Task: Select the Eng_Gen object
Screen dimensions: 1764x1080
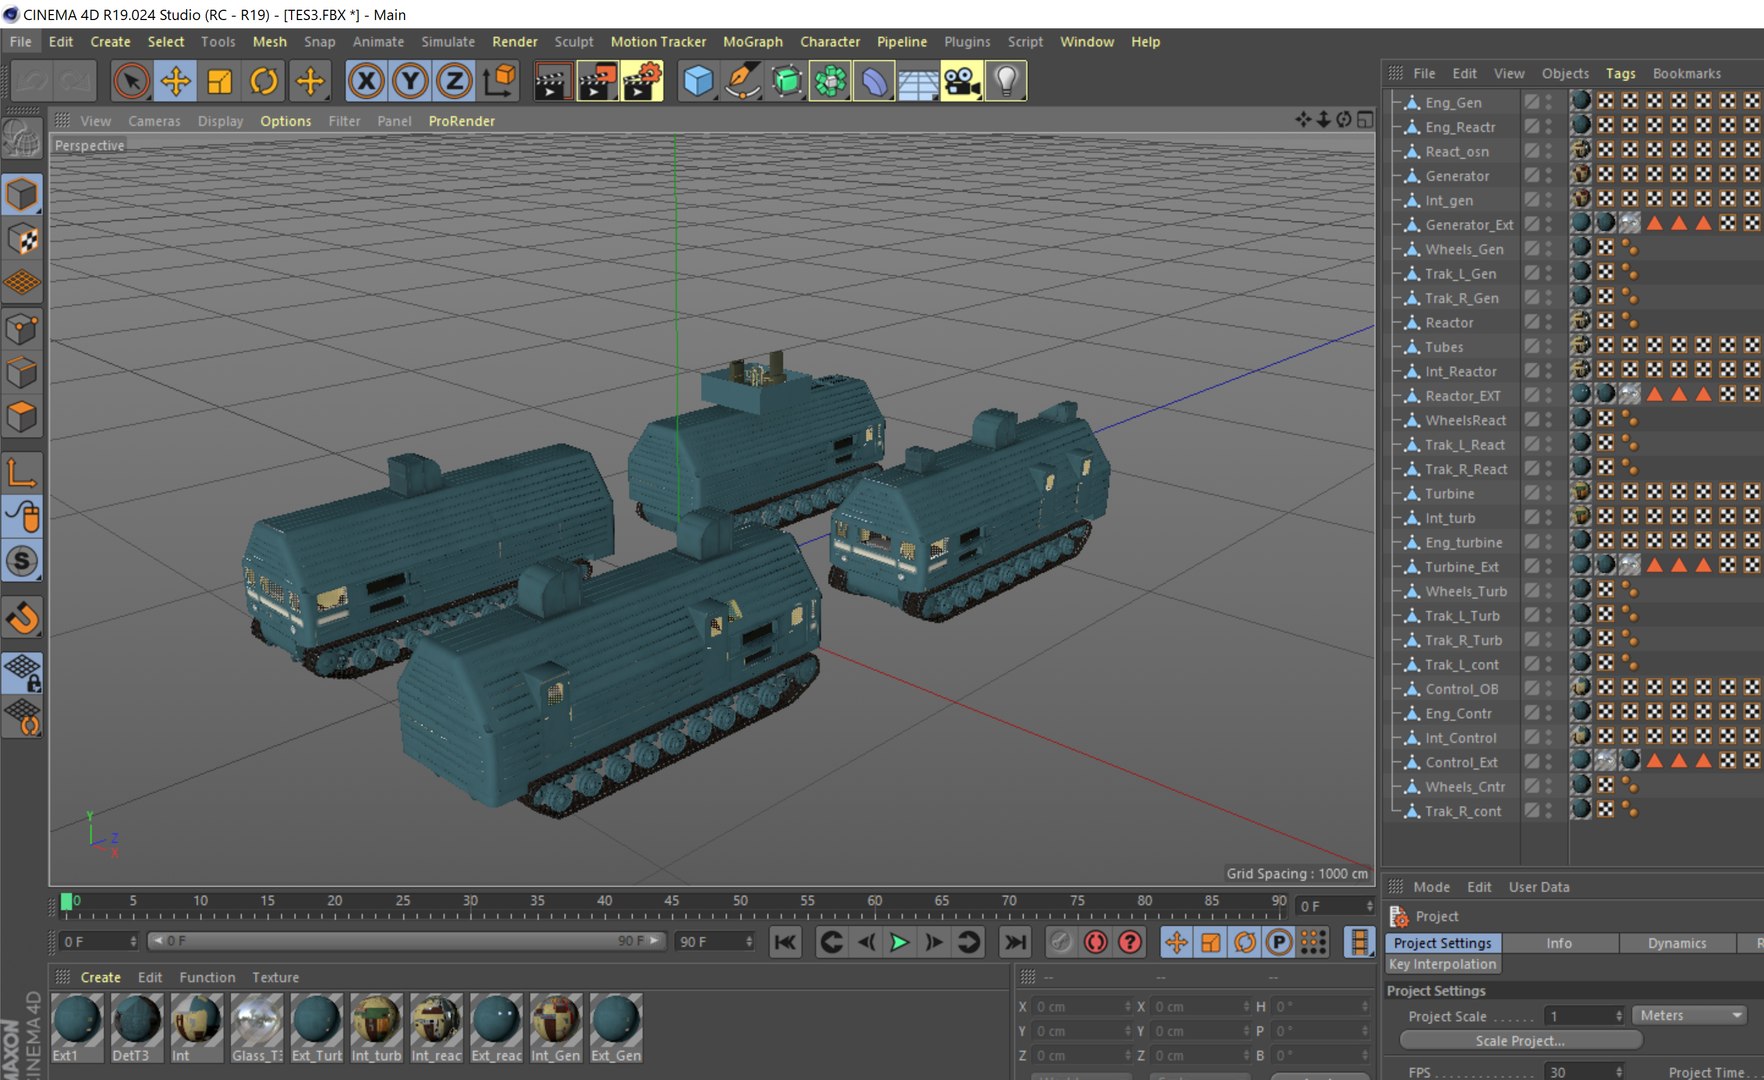Action: coord(1453,103)
